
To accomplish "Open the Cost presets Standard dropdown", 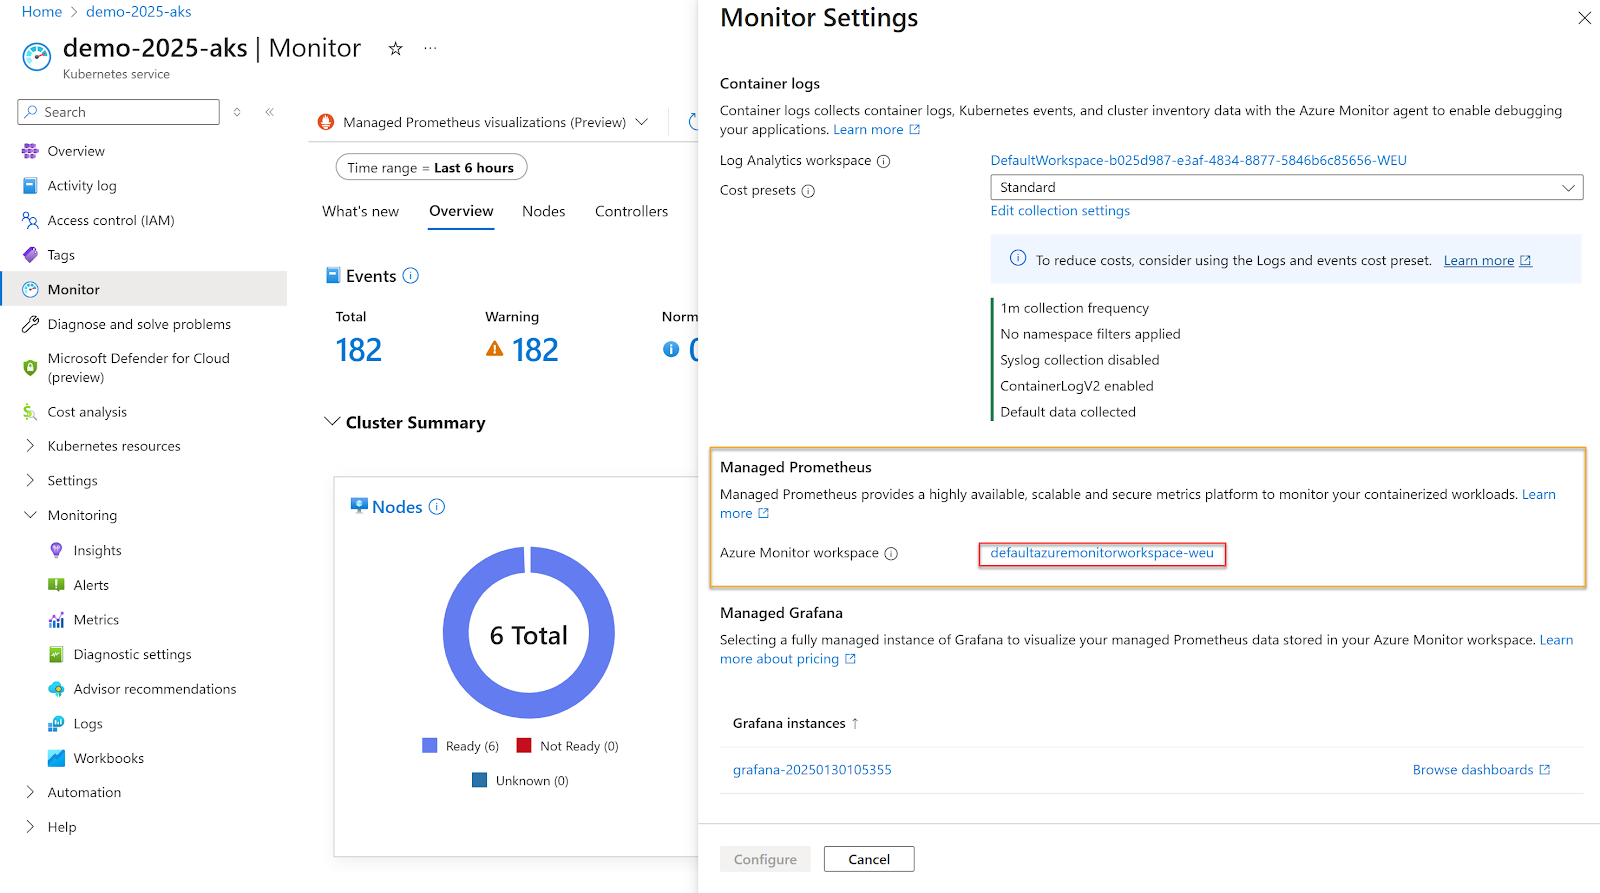I will (1286, 187).
